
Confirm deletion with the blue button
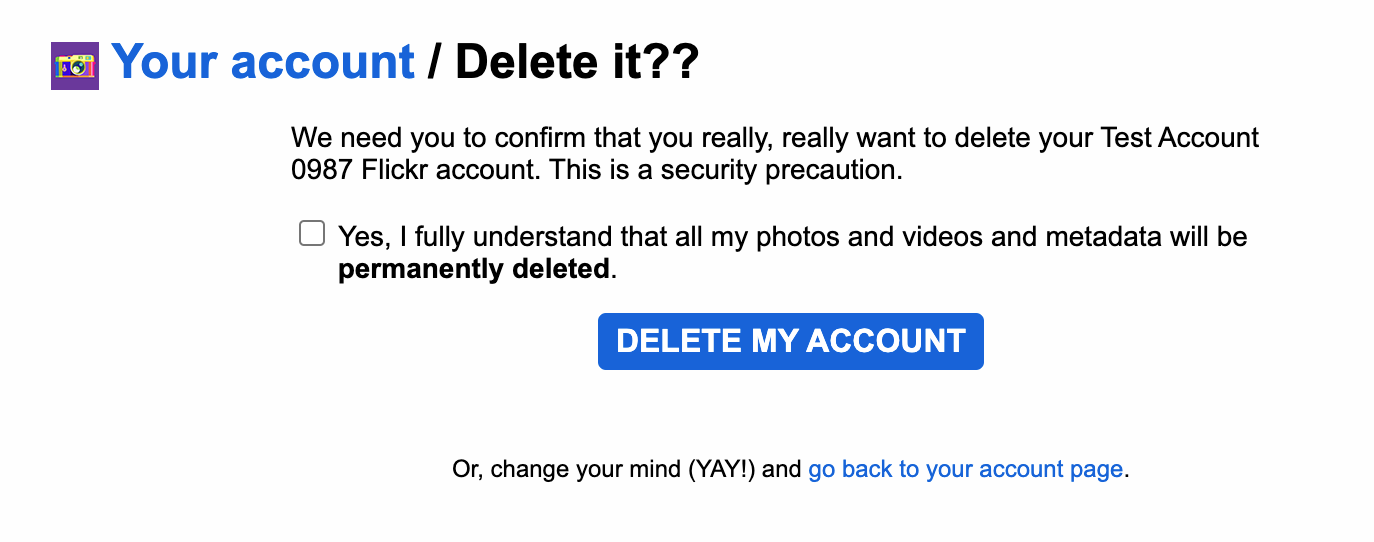[x=791, y=341]
